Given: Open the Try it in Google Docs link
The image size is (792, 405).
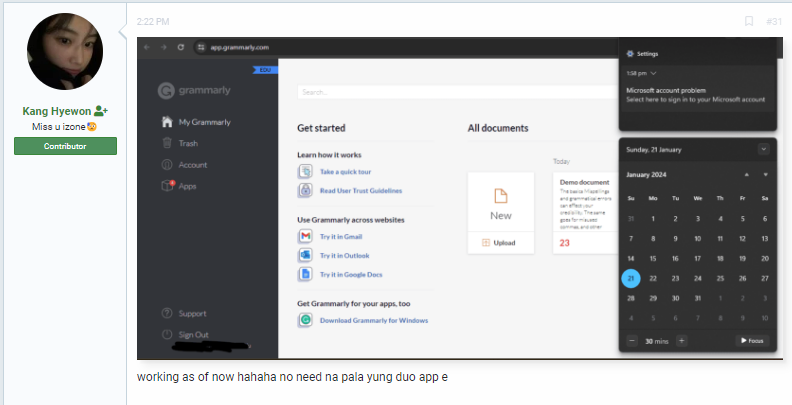Looking at the screenshot, I should coord(351,275).
